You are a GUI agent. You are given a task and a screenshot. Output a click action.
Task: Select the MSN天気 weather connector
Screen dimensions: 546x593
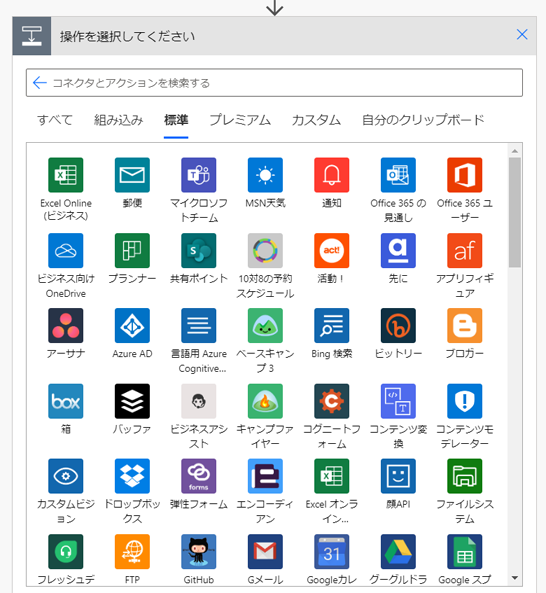coord(265,175)
